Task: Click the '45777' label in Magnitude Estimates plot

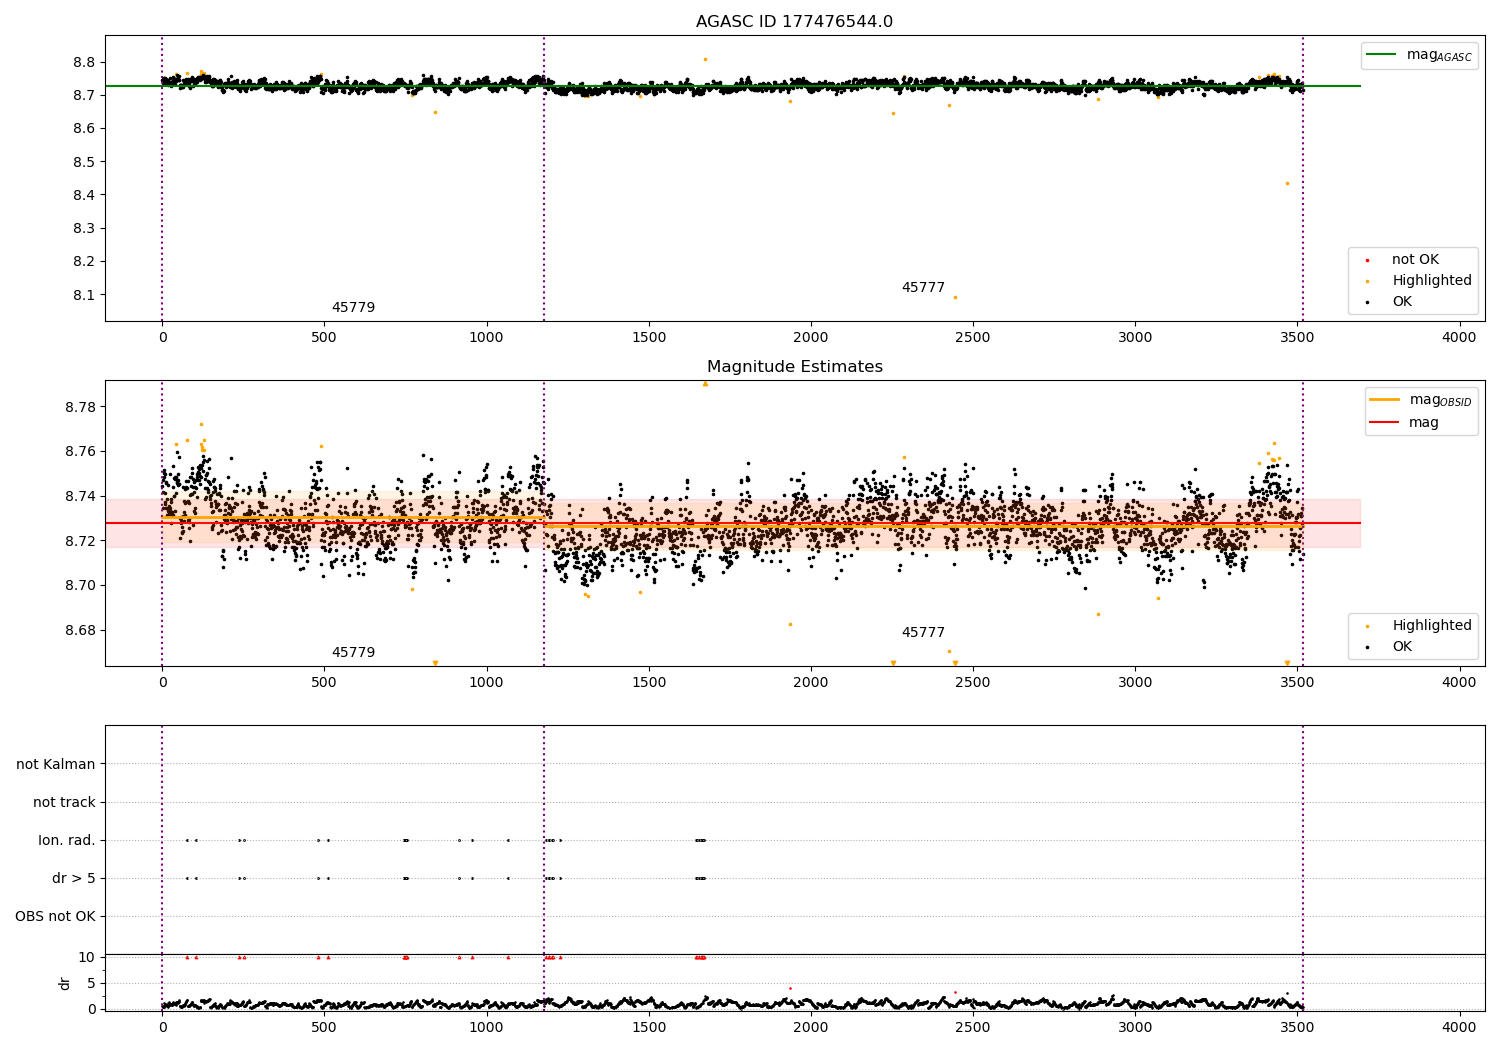Action: [923, 633]
